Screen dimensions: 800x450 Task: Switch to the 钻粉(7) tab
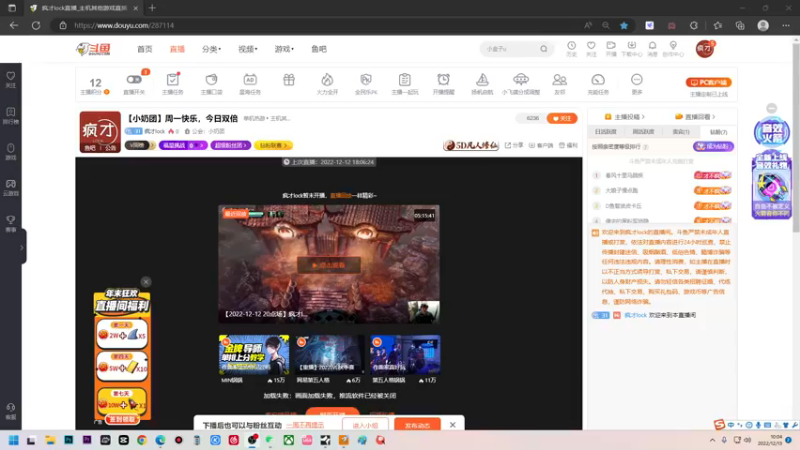718,132
